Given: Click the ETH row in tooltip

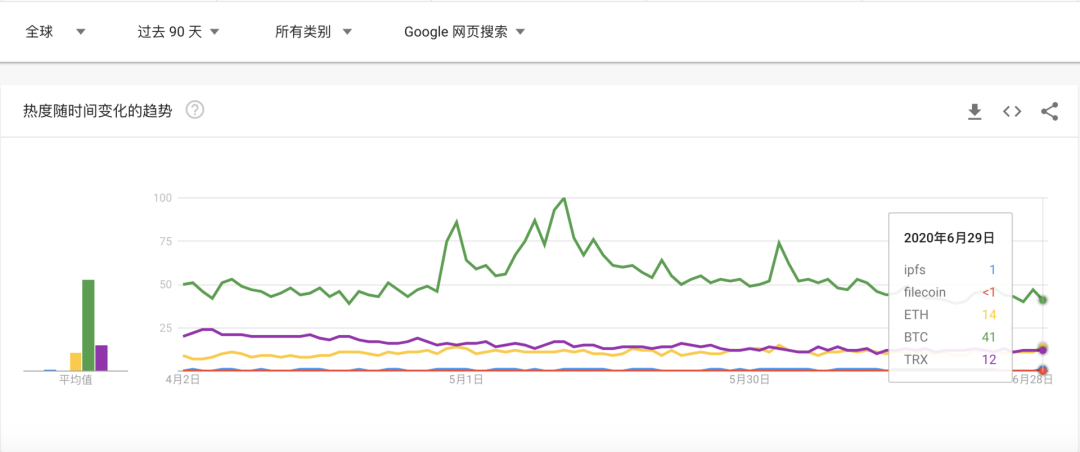Looking at the screenshot, I should click(x=950, y=315).
